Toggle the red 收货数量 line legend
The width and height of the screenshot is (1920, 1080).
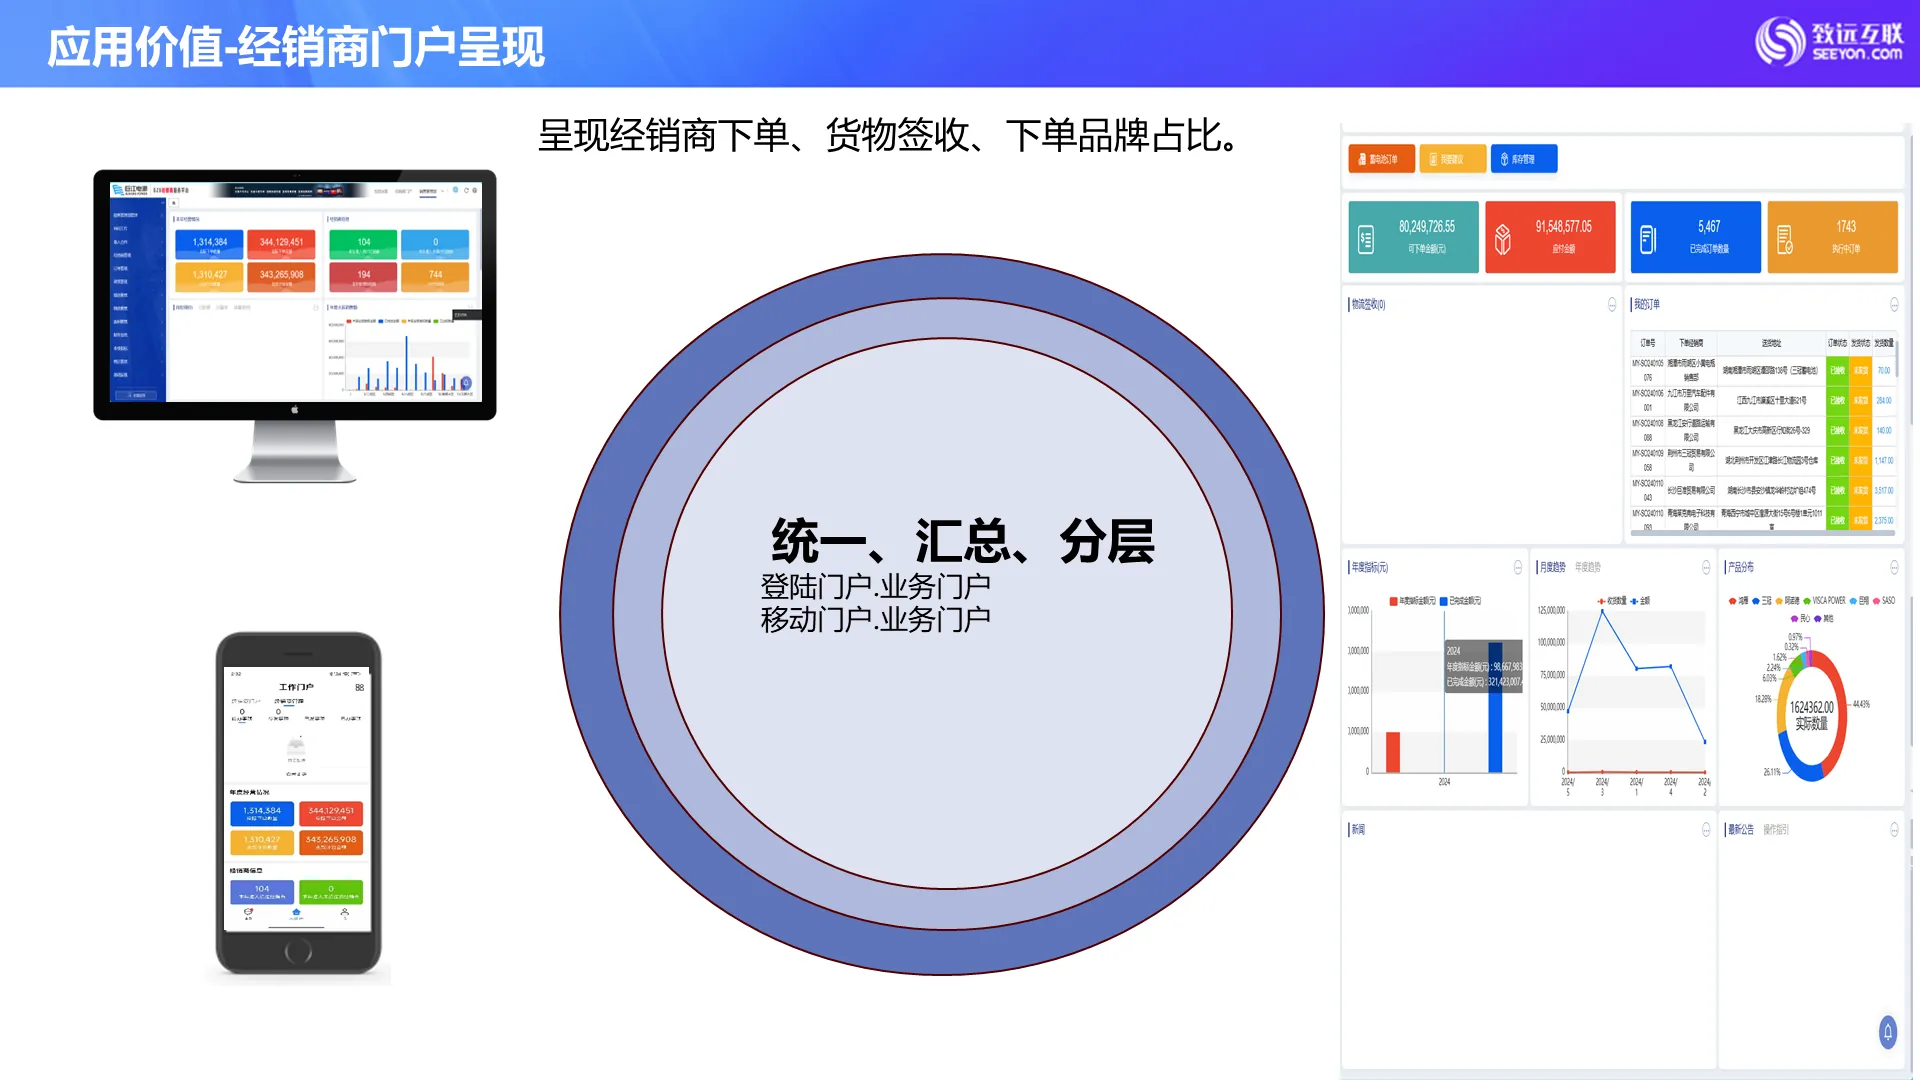[x=1612, y=601]
